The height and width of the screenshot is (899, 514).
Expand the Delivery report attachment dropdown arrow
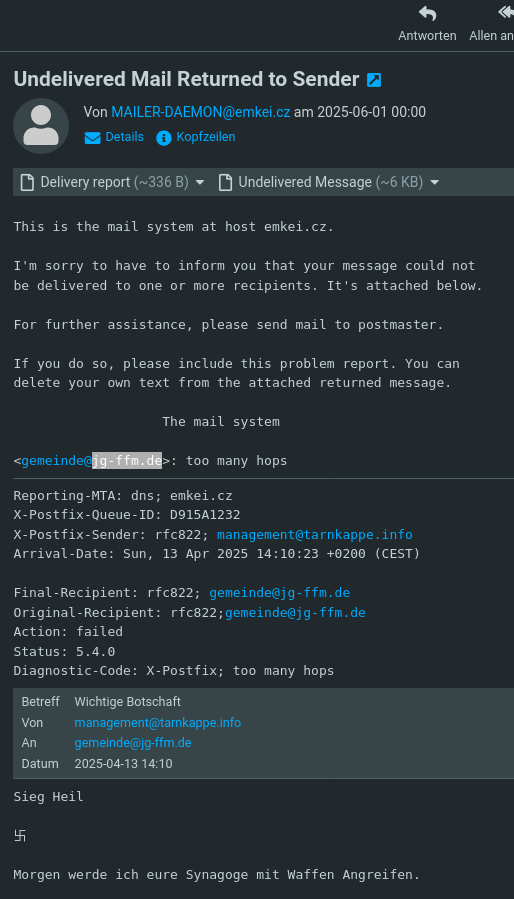click(x=200, y=182)
